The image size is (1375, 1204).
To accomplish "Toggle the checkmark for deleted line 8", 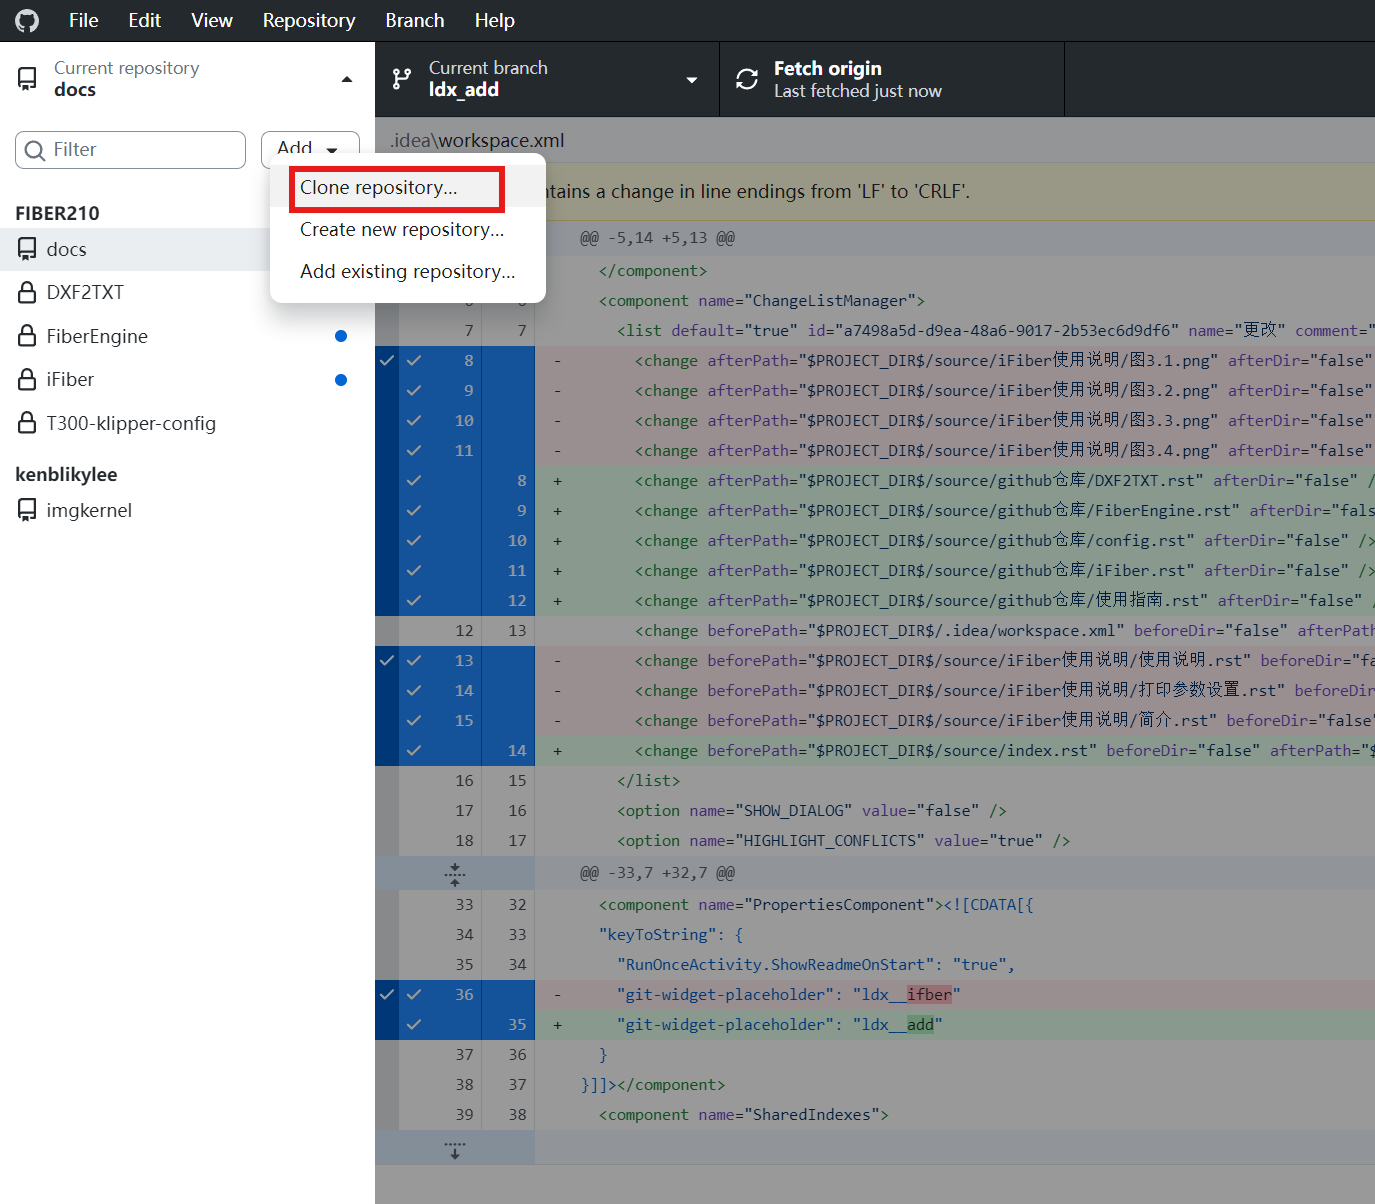I will tap(414, 361).
